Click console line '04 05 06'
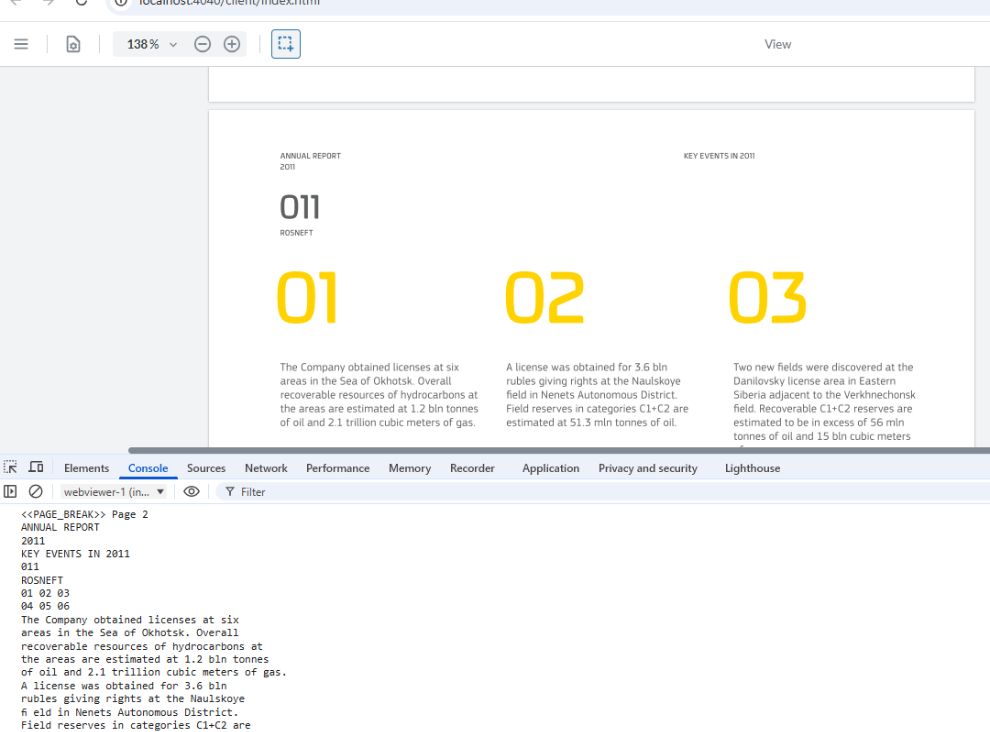 (x=45, y=606)
